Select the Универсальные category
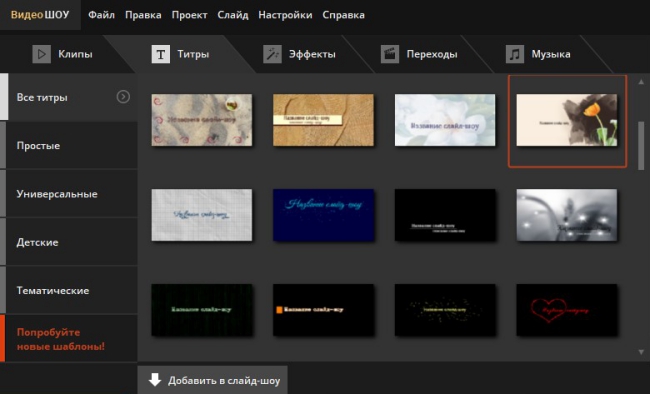The height and width of the screenshot is (394, 650). [69, 194]
